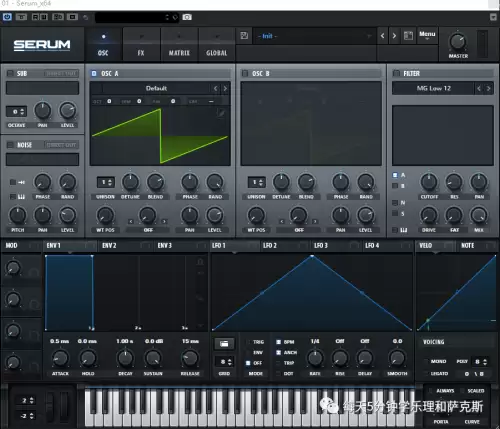Enable the FILTER module
The height and width of the screenshot is (429, 500).
point(396,73)
